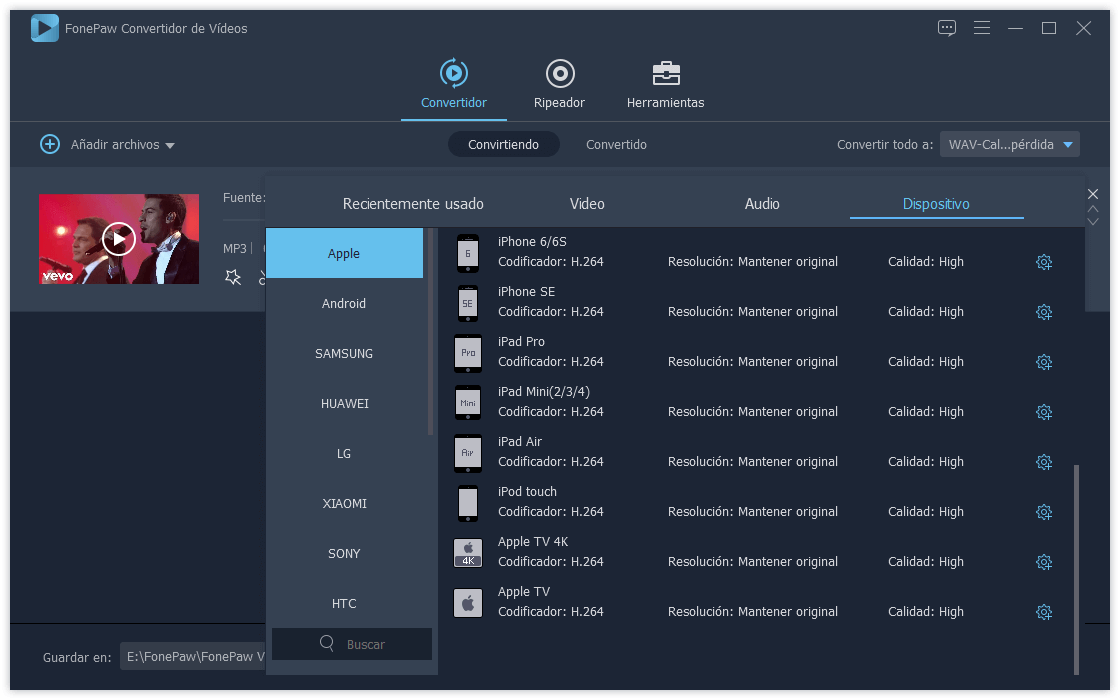Open settings gear for iPad Air profile
1120x700 pixels.
pos(1044,462)
